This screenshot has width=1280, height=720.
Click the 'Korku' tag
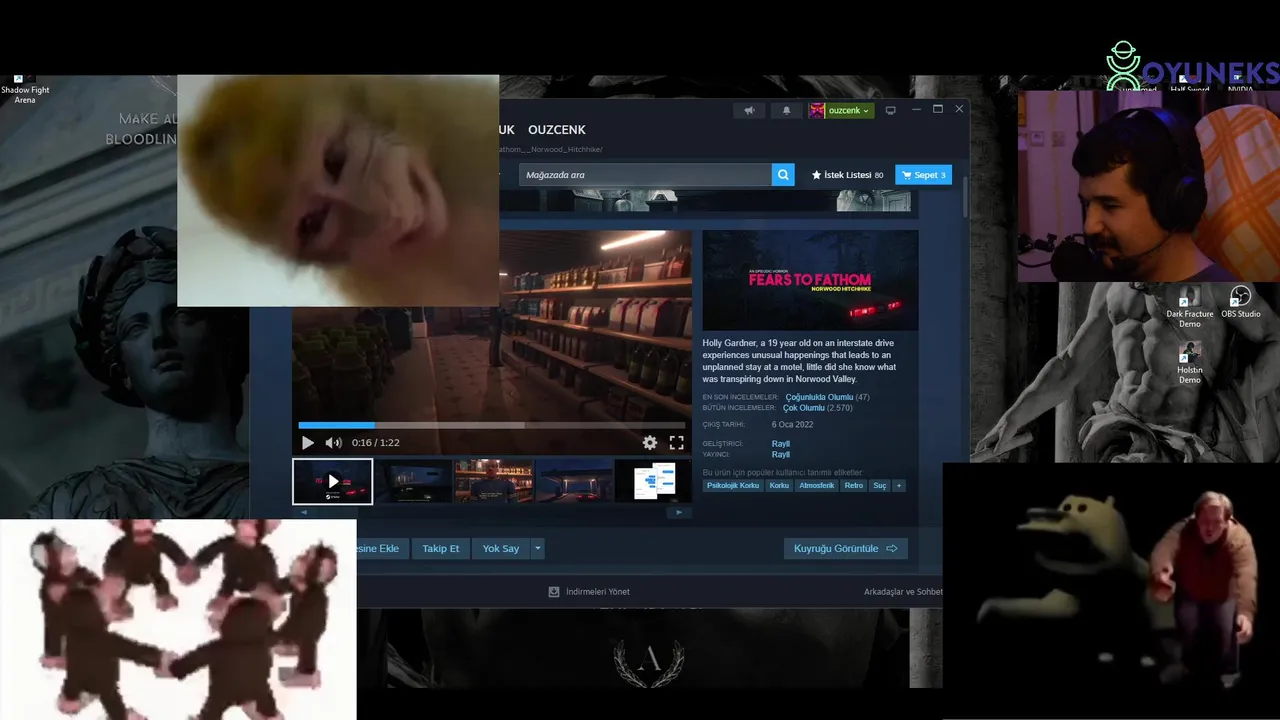(x=779, y=486)
